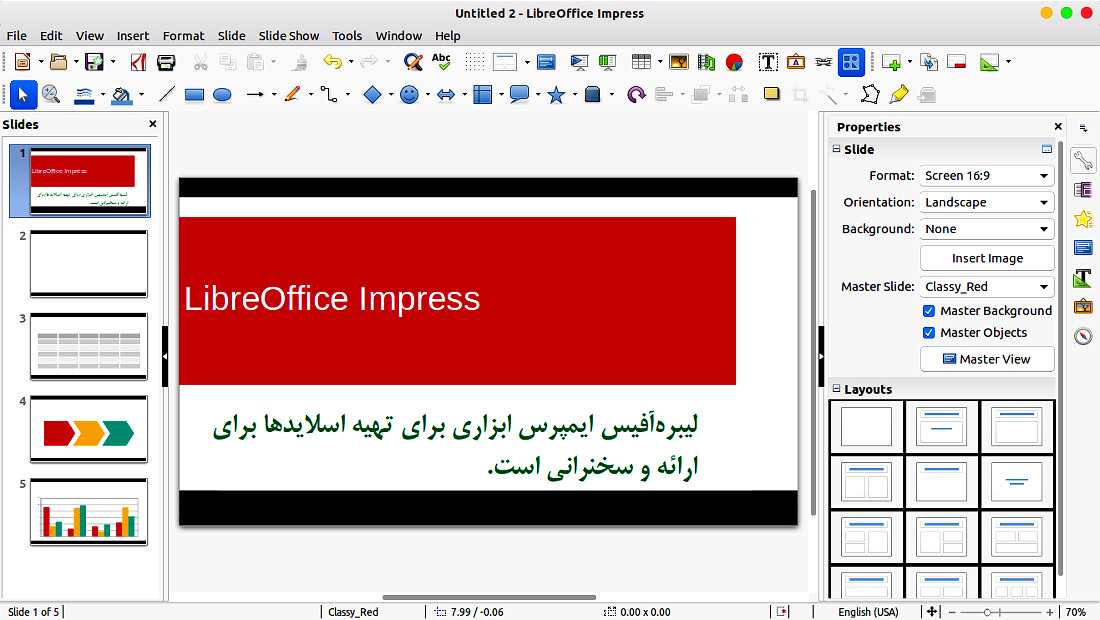
Task: Click the English (USA) language status
Action: [868, 612]
